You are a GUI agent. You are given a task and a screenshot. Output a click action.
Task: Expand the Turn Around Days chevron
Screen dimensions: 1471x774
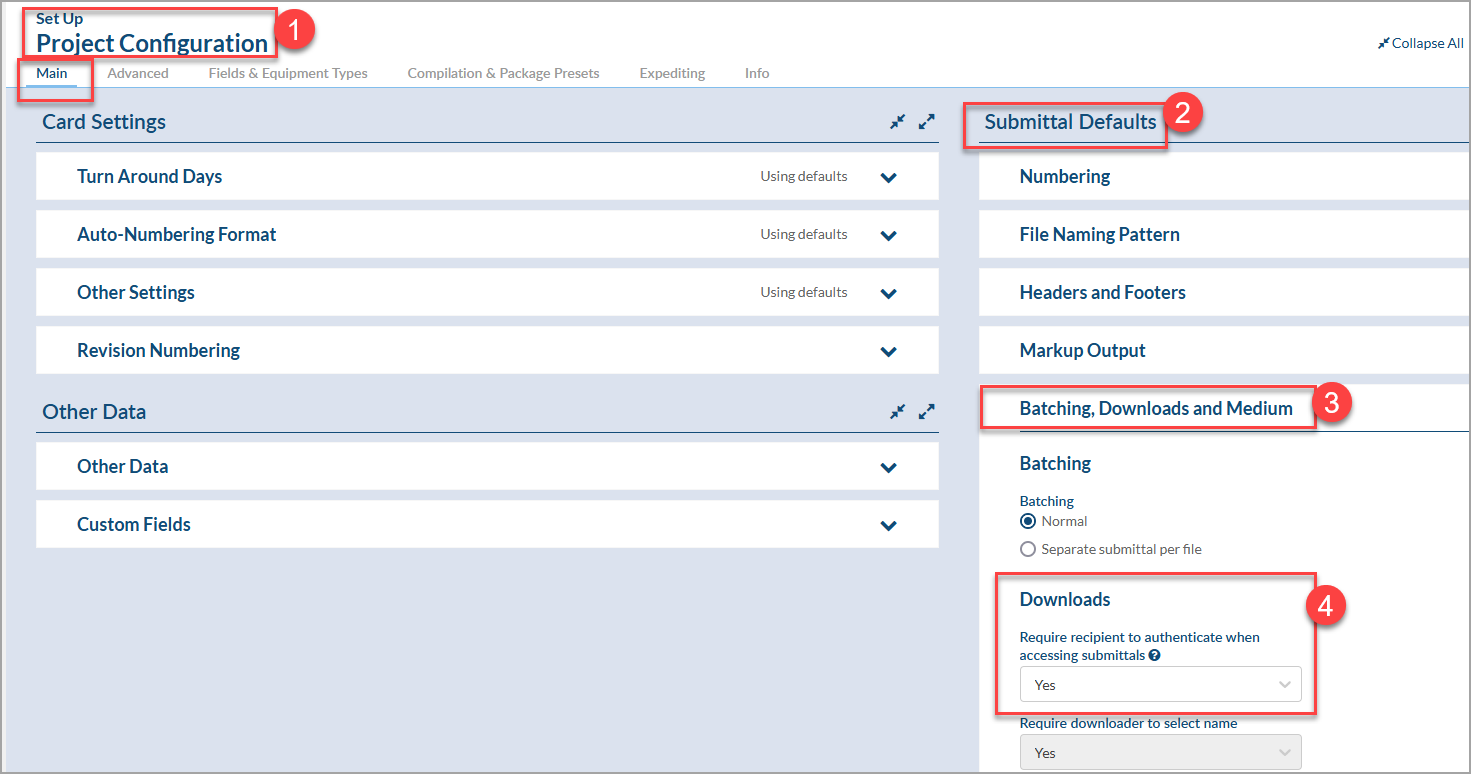[x=888, y=177]
